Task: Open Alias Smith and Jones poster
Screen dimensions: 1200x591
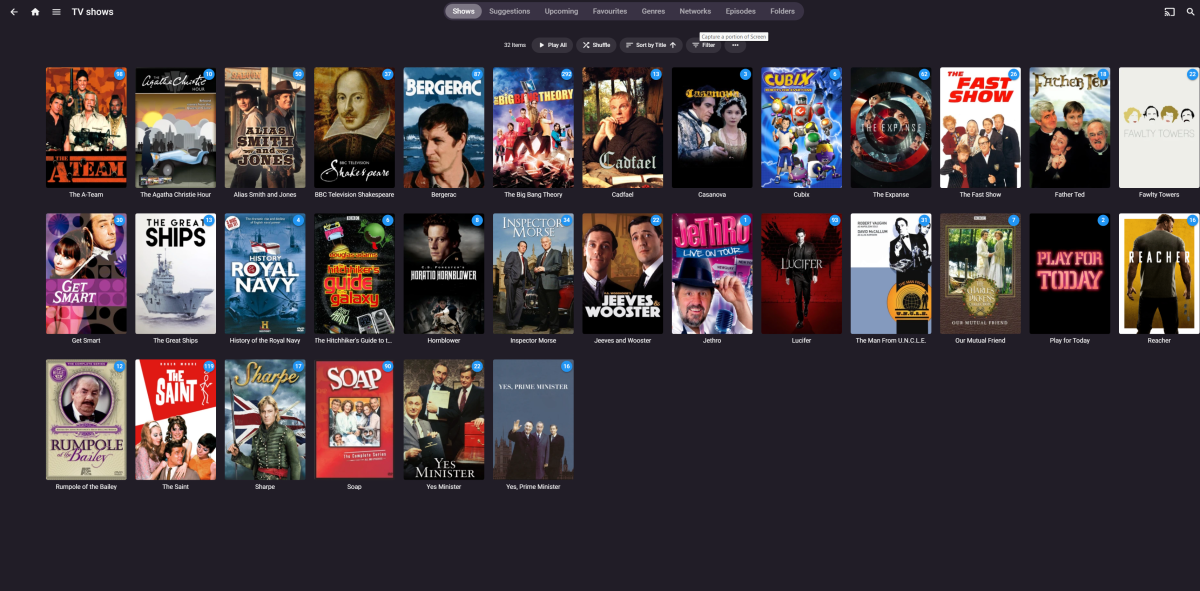Action: click(265, 127)
